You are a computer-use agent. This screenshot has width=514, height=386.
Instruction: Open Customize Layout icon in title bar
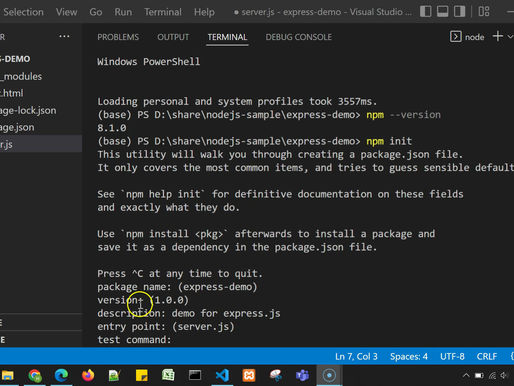tap(484, 12)
